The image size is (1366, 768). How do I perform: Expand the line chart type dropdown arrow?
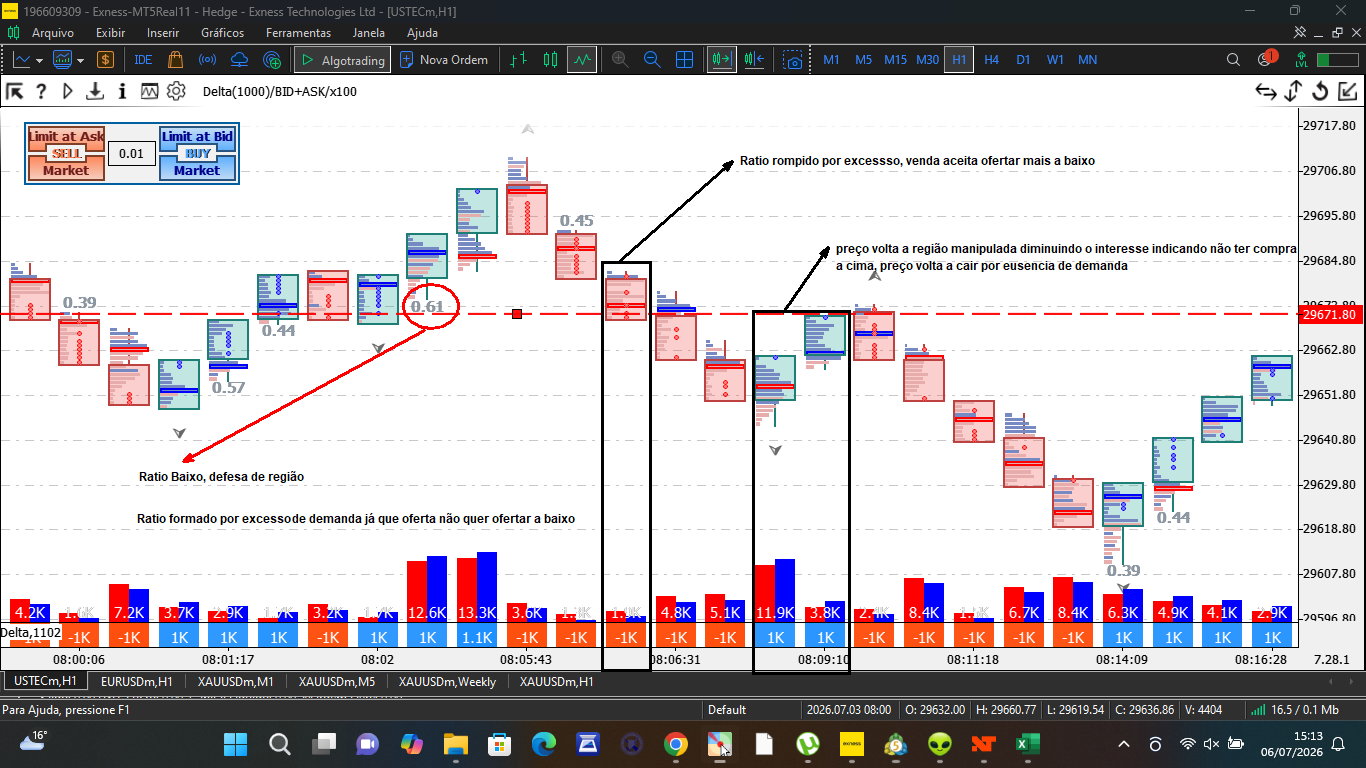[39, 60]
